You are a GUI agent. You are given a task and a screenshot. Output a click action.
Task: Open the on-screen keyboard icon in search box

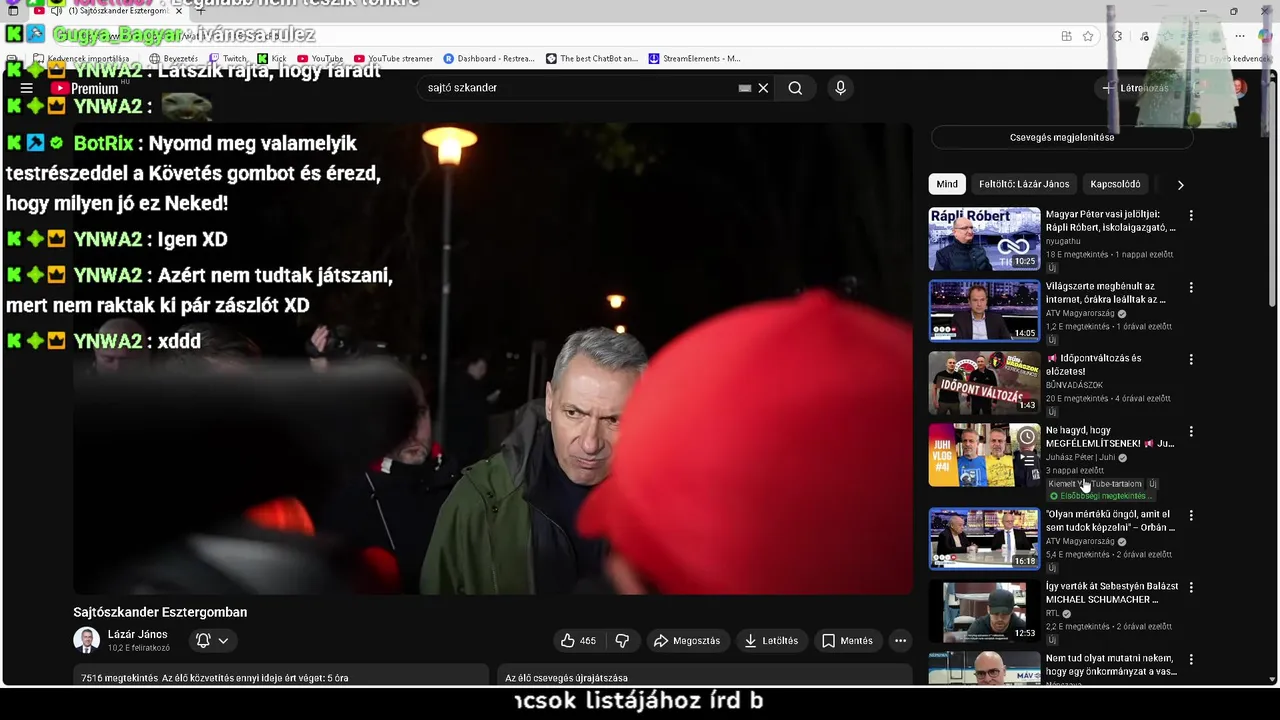[x=744, y=88]
